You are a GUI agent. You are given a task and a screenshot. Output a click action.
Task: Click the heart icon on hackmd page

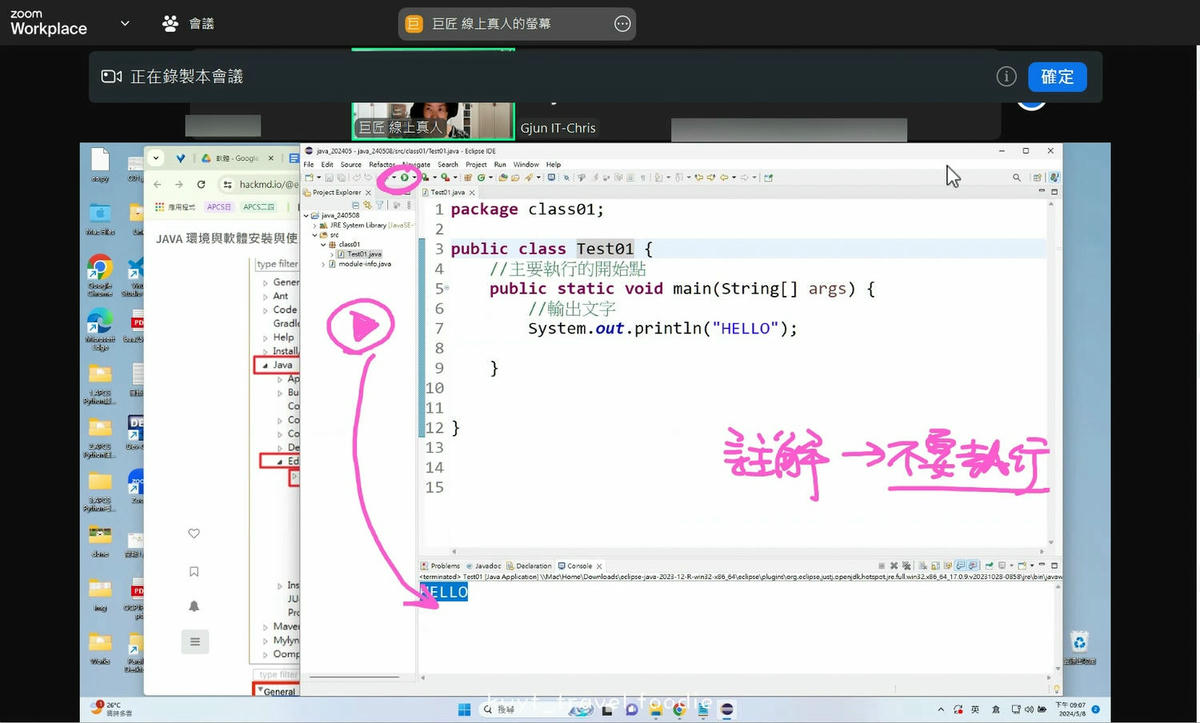[194, 534]
